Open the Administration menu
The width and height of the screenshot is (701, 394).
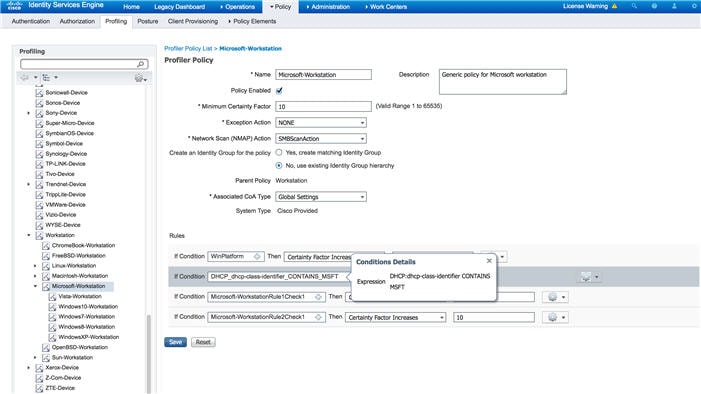point(328,7)
